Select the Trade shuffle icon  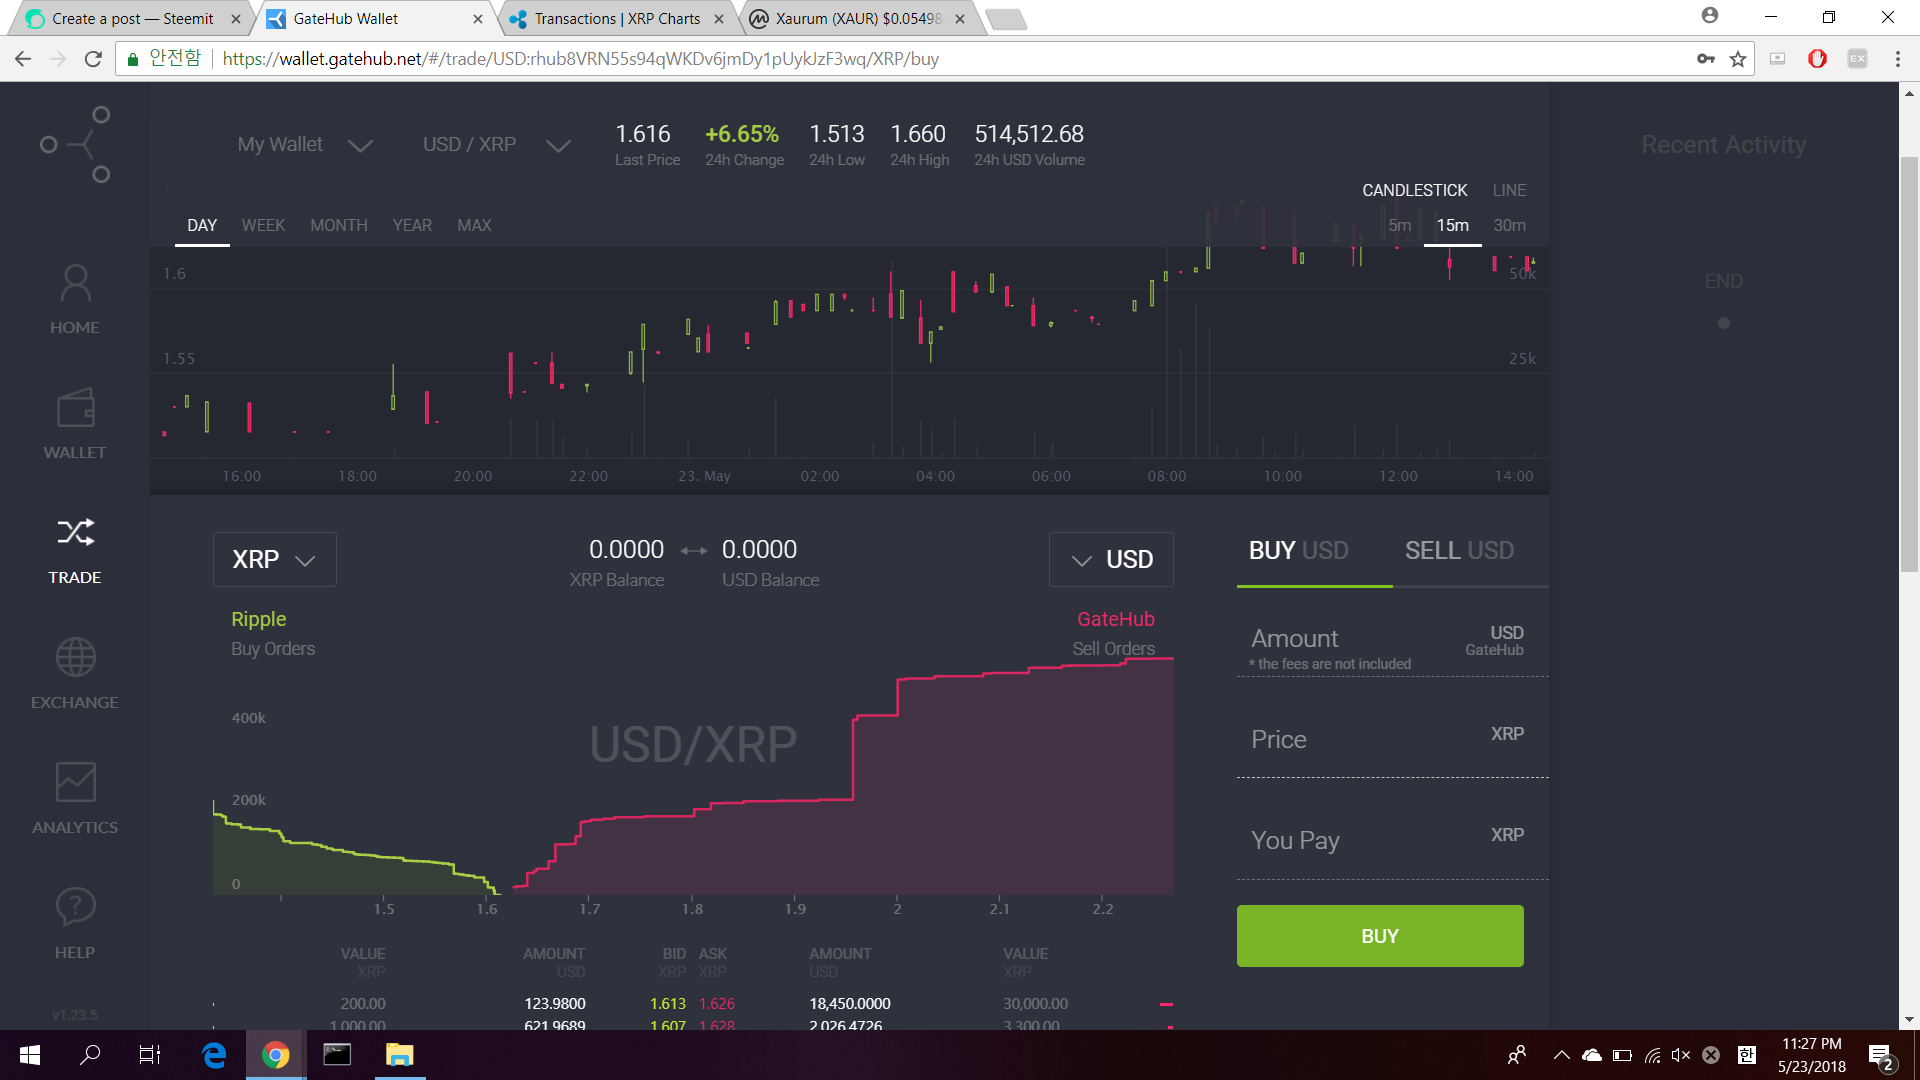point(75,533)
